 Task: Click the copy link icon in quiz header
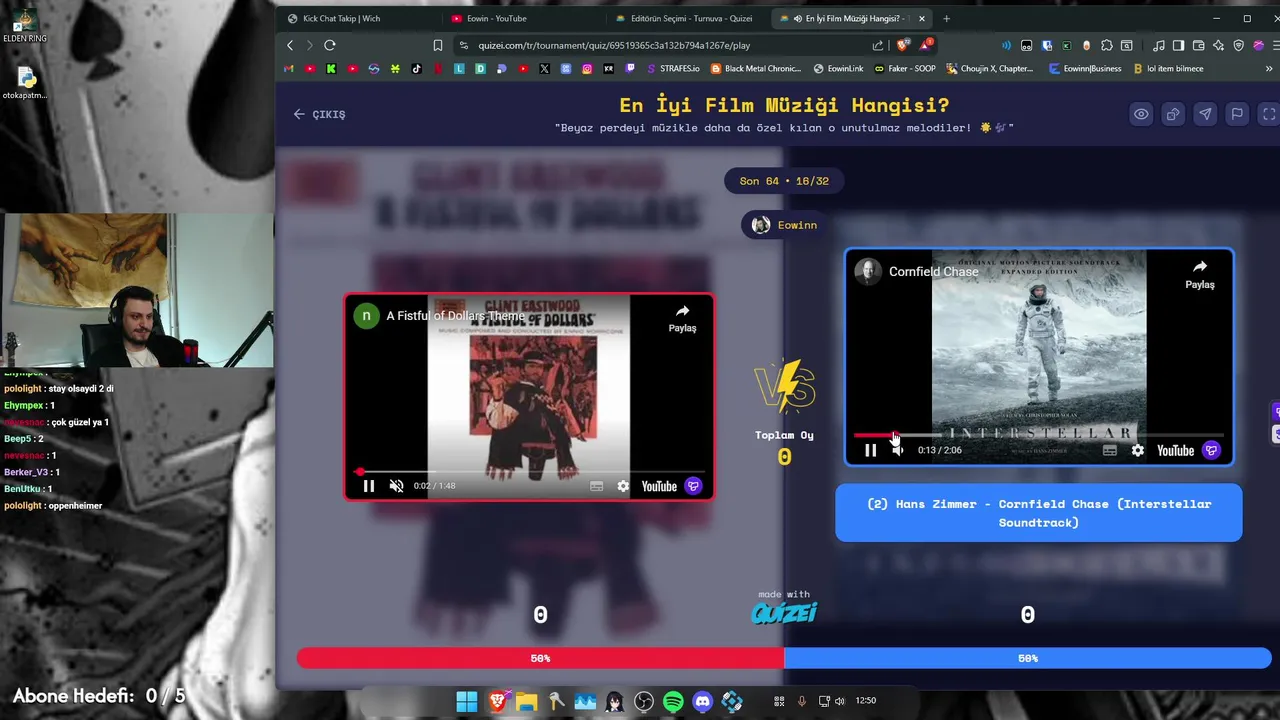(1173, 114)
